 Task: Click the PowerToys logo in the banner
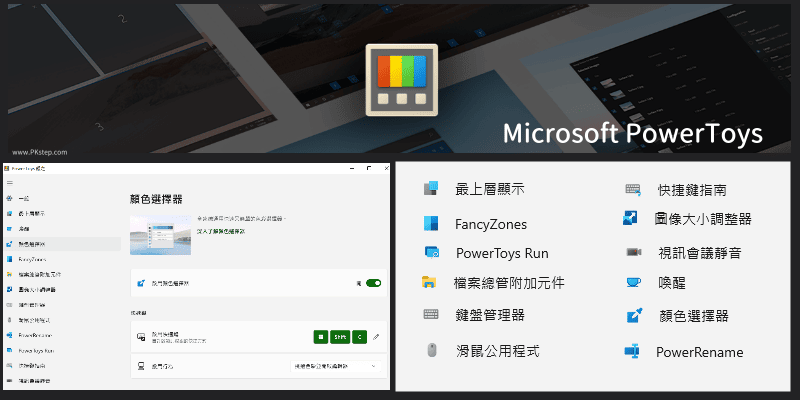coord(402,80)
